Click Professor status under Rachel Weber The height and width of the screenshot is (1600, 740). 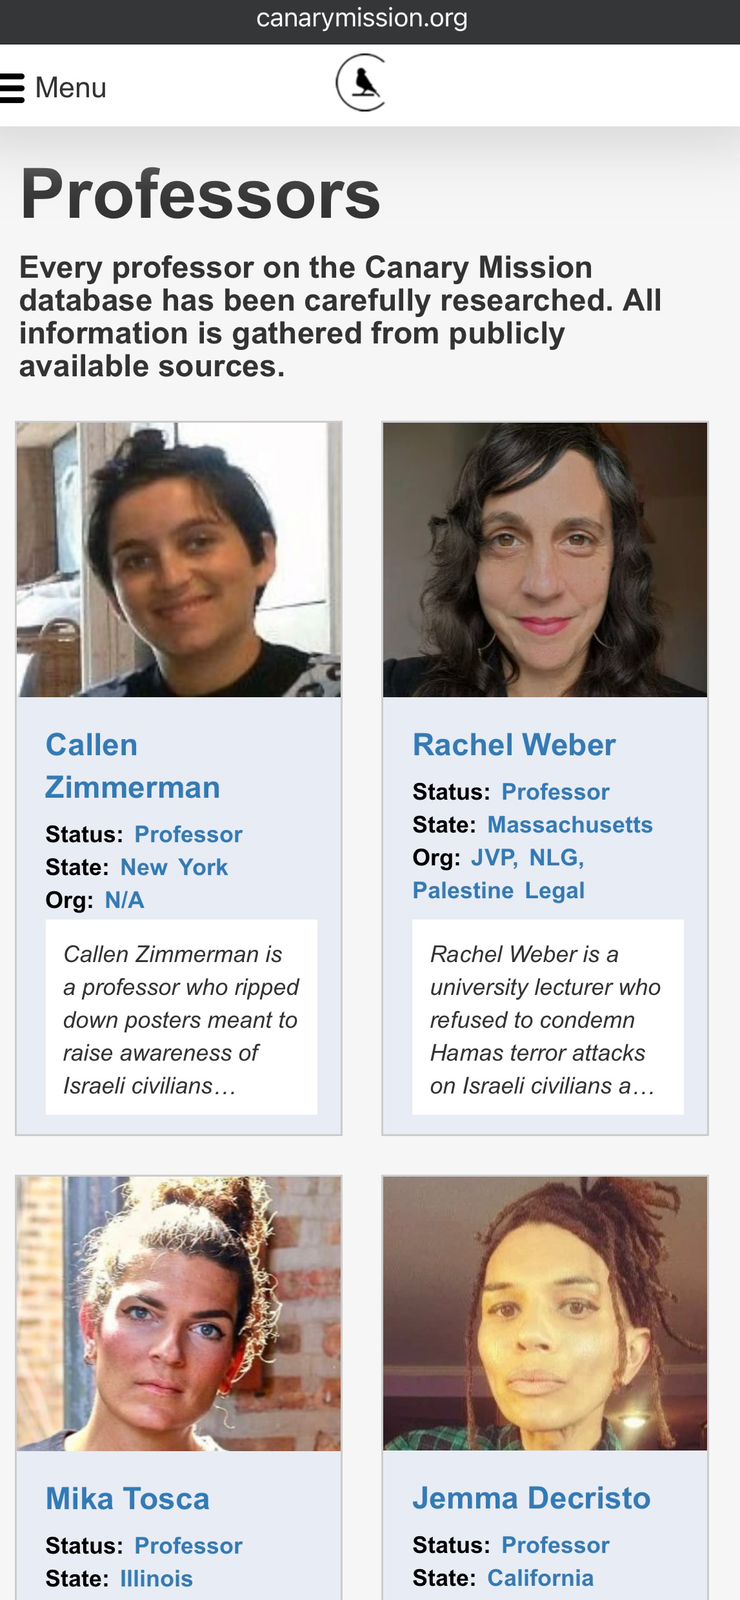point(555,792)
